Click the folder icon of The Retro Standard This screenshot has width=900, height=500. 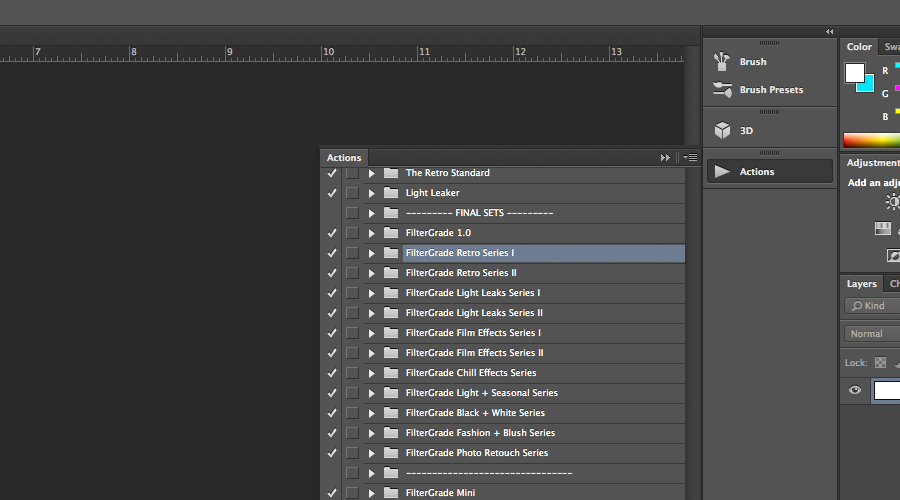(x=391, y=173)
